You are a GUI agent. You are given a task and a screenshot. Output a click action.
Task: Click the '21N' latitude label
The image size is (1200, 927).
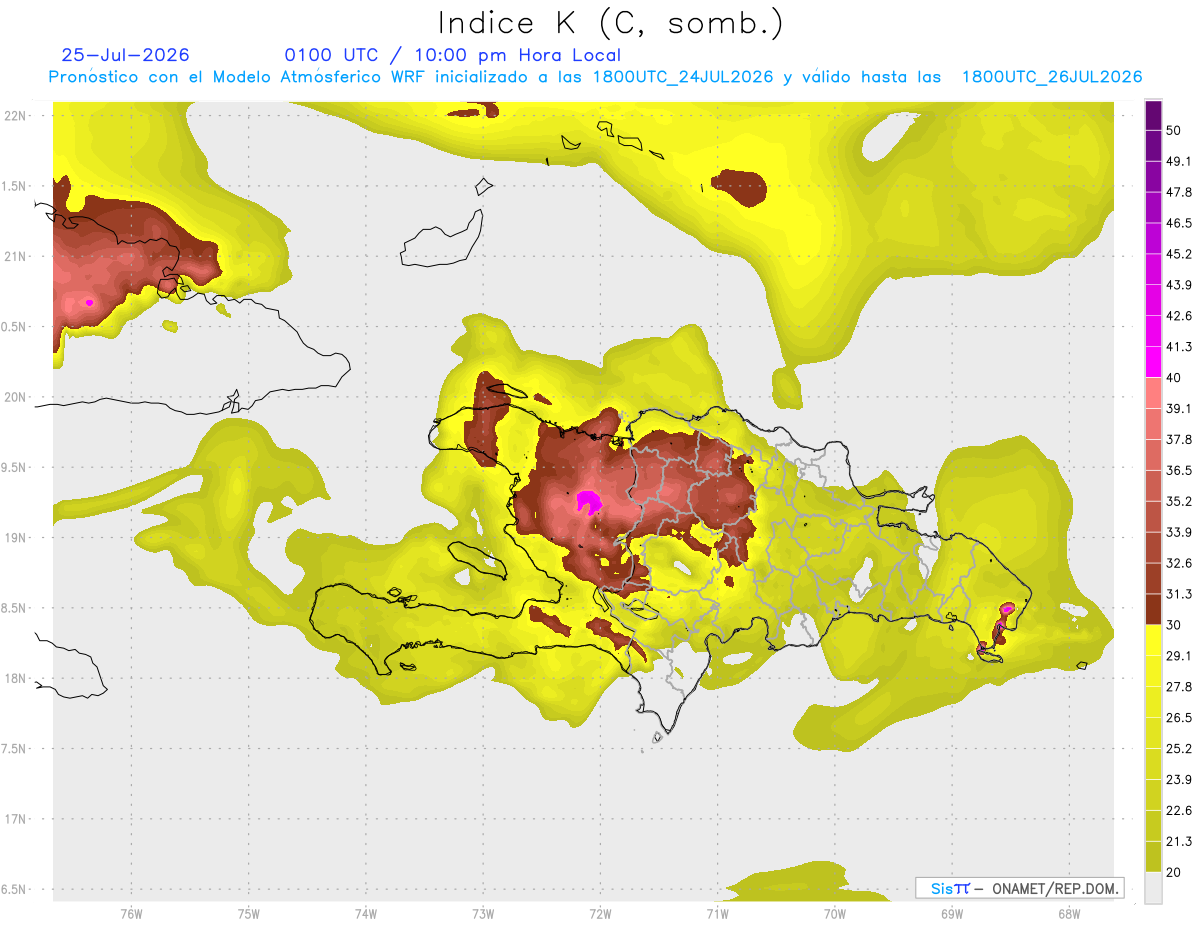pyautogui.click(x=15, y=256)
